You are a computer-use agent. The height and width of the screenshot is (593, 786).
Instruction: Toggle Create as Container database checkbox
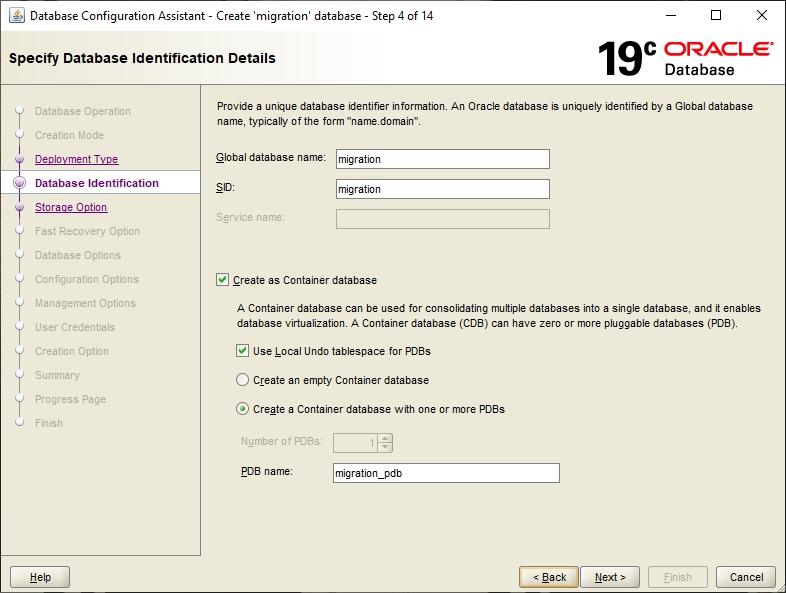pos(223,281)
